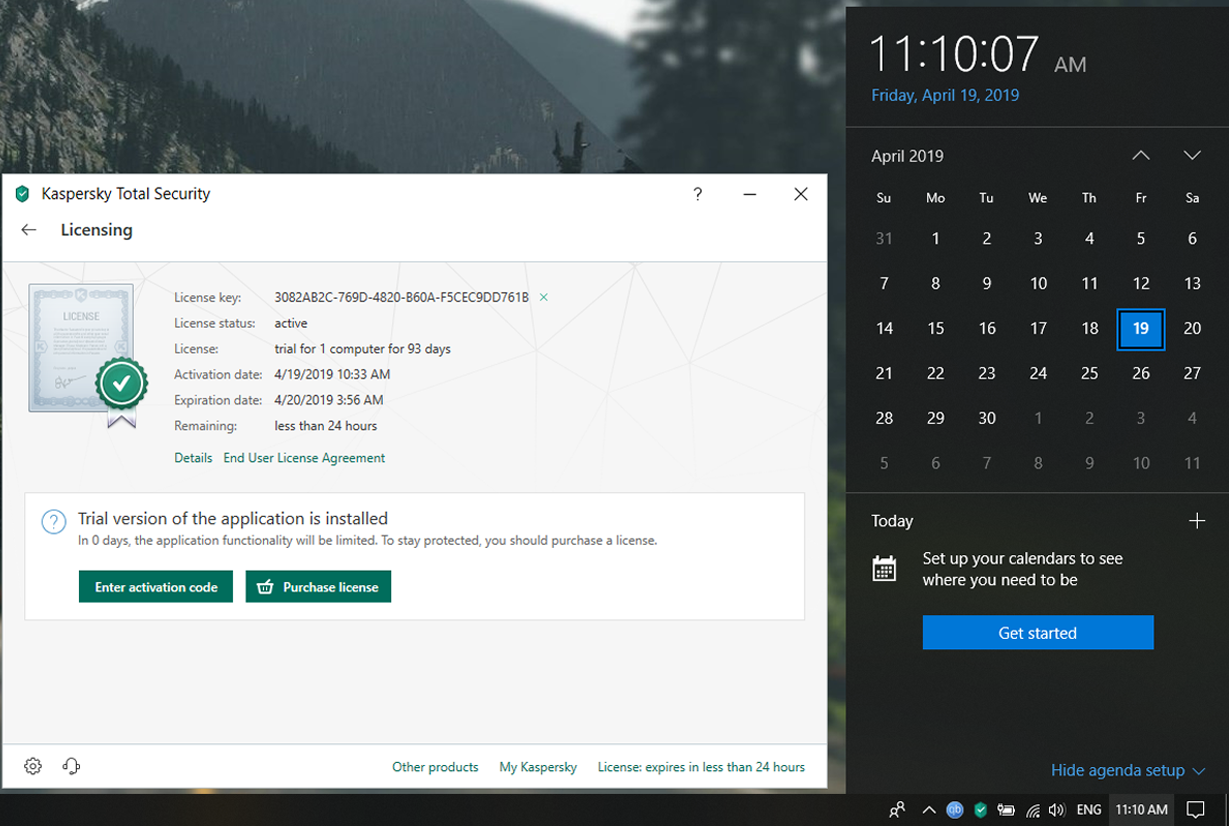The width and height of the screenshot is (1229, 826).
Task: Select April 7 in the calendar
Action: coord(884,284)
